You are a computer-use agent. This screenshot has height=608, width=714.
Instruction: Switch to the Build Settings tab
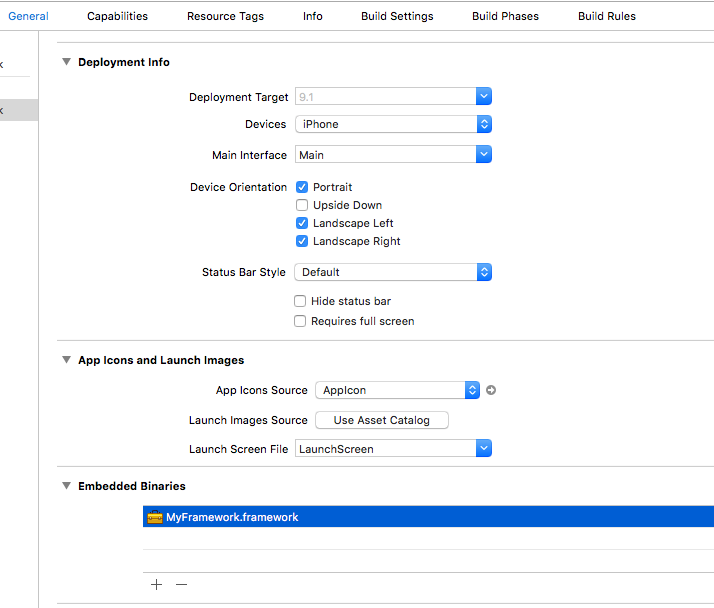tap(397, 16)
